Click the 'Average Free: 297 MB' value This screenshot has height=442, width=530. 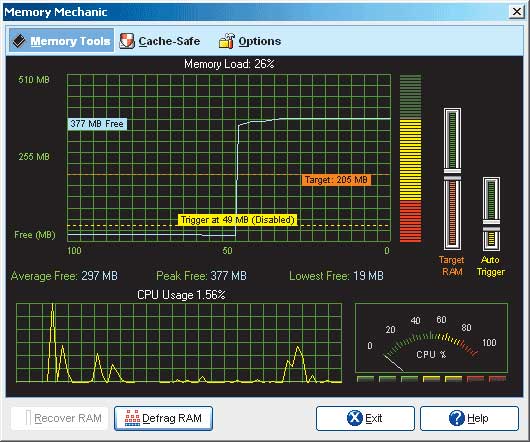tap(64, 276)
